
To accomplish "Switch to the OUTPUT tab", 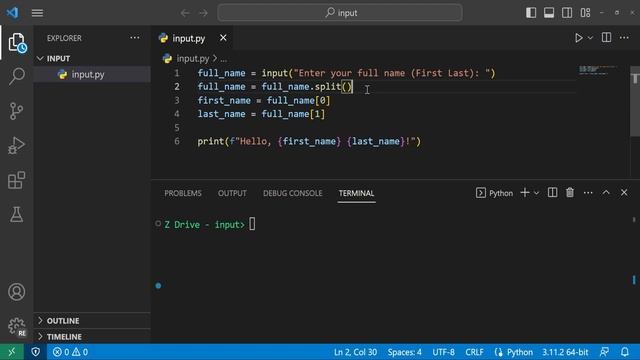I will point(232,193).
